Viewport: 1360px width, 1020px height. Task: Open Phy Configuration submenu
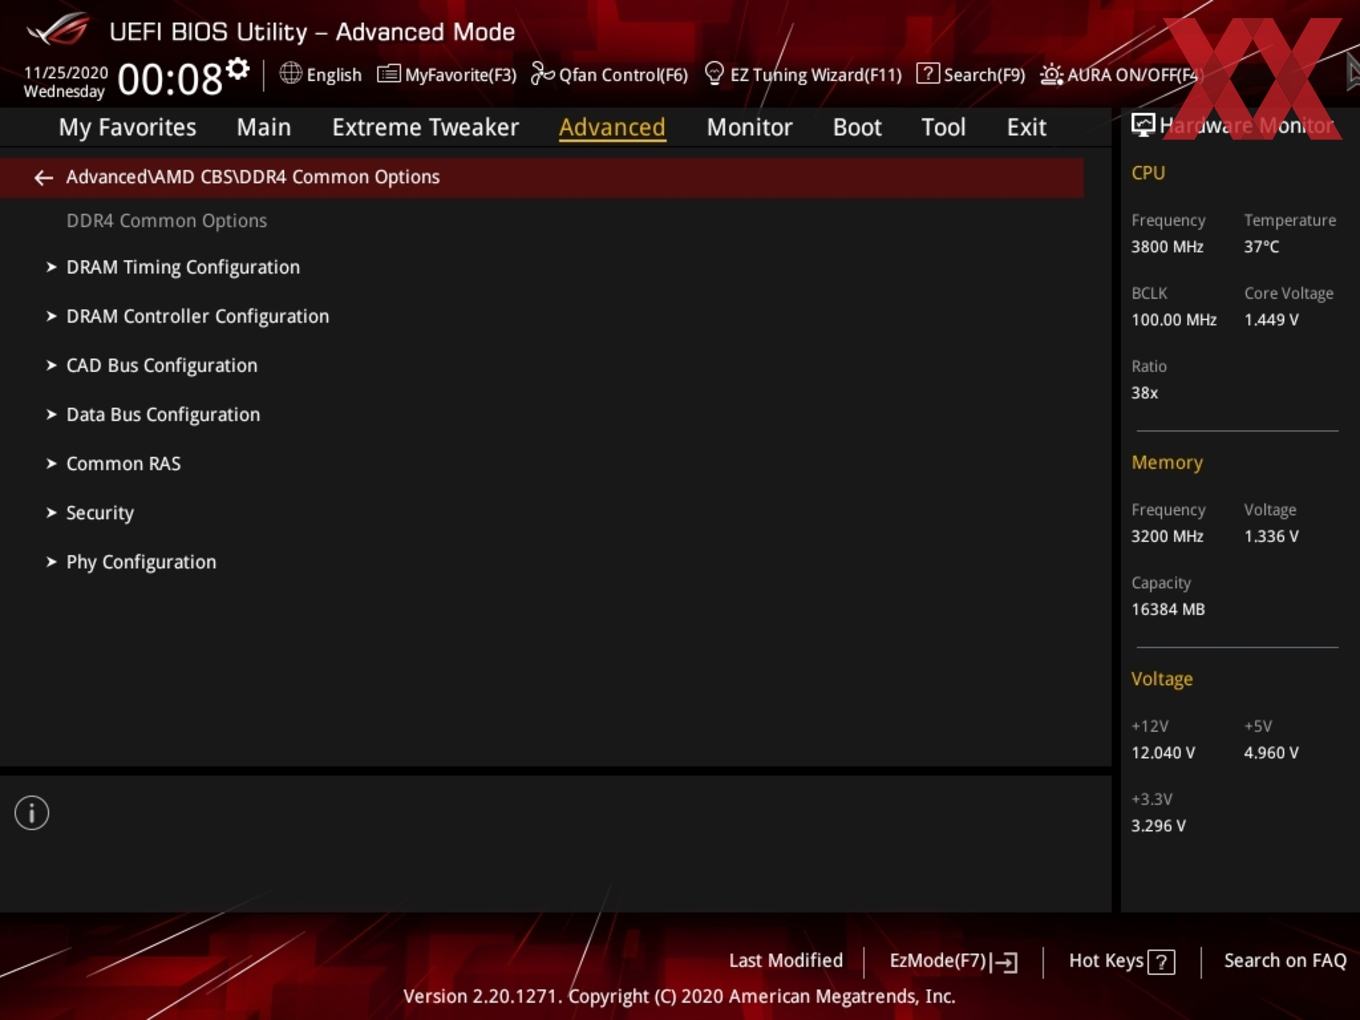141,562
